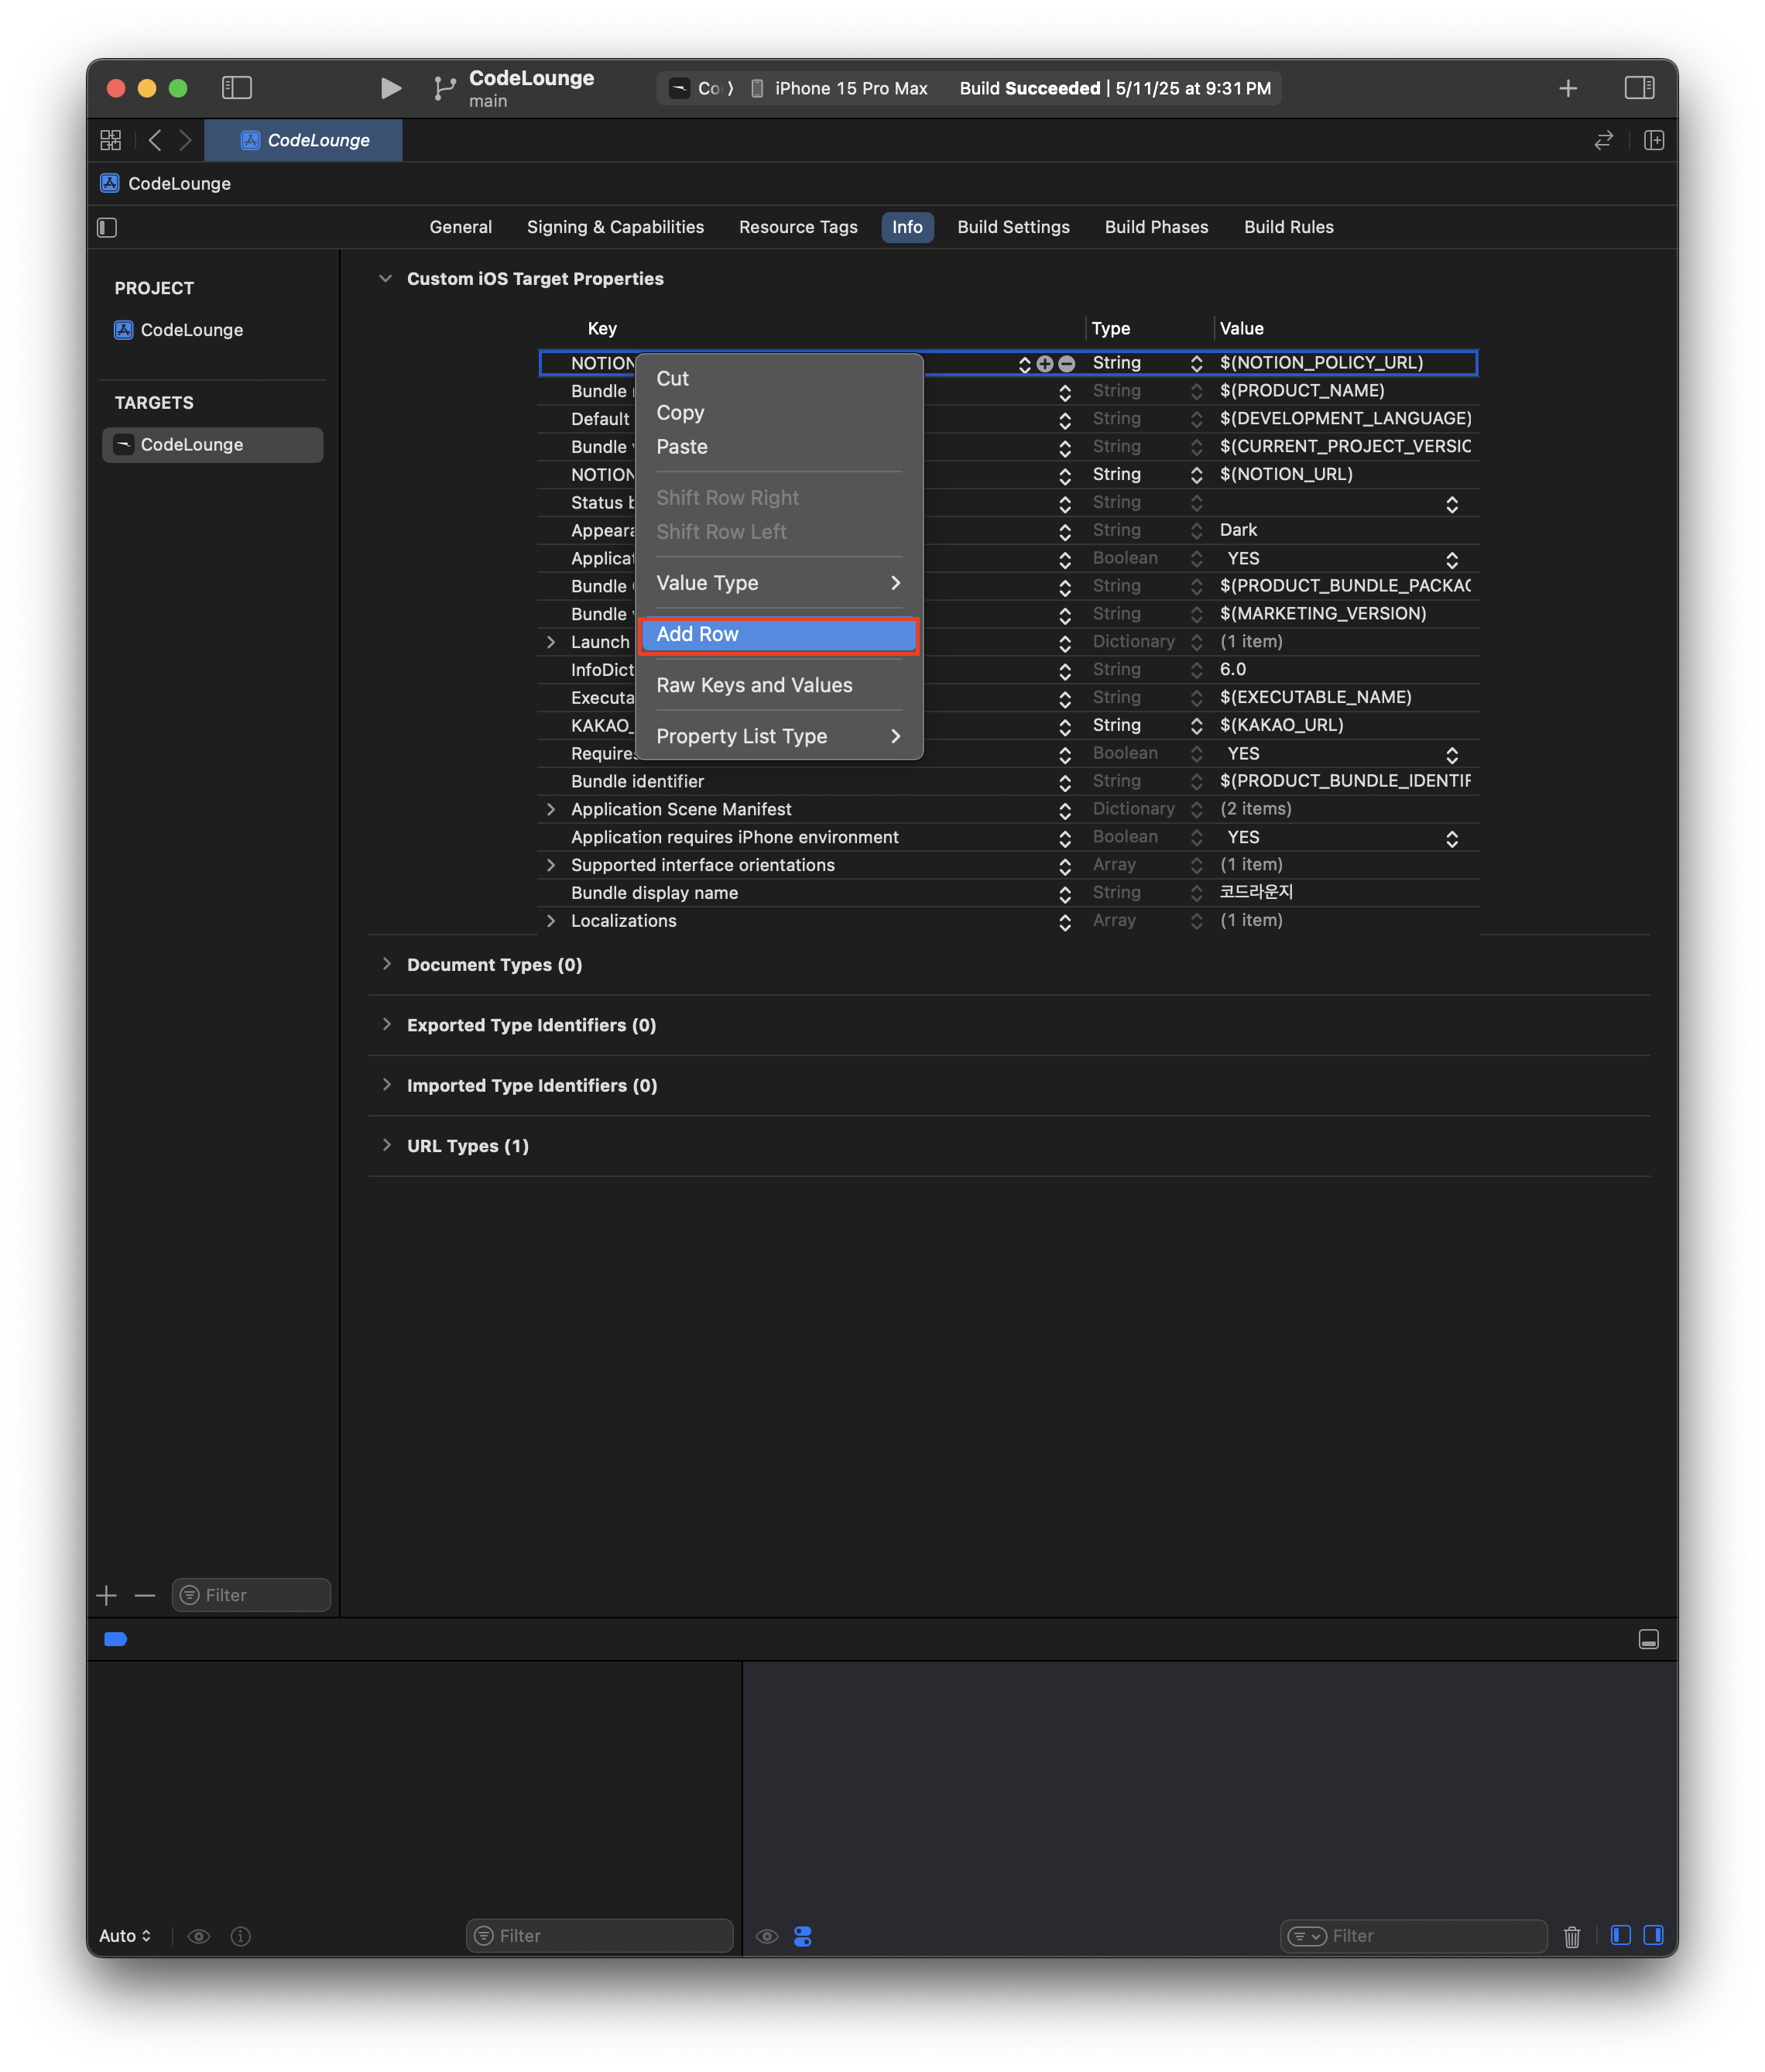Show variable info circle icon
The width and height of the screenshot is (1765, 2072).
tap(240, 1936)
